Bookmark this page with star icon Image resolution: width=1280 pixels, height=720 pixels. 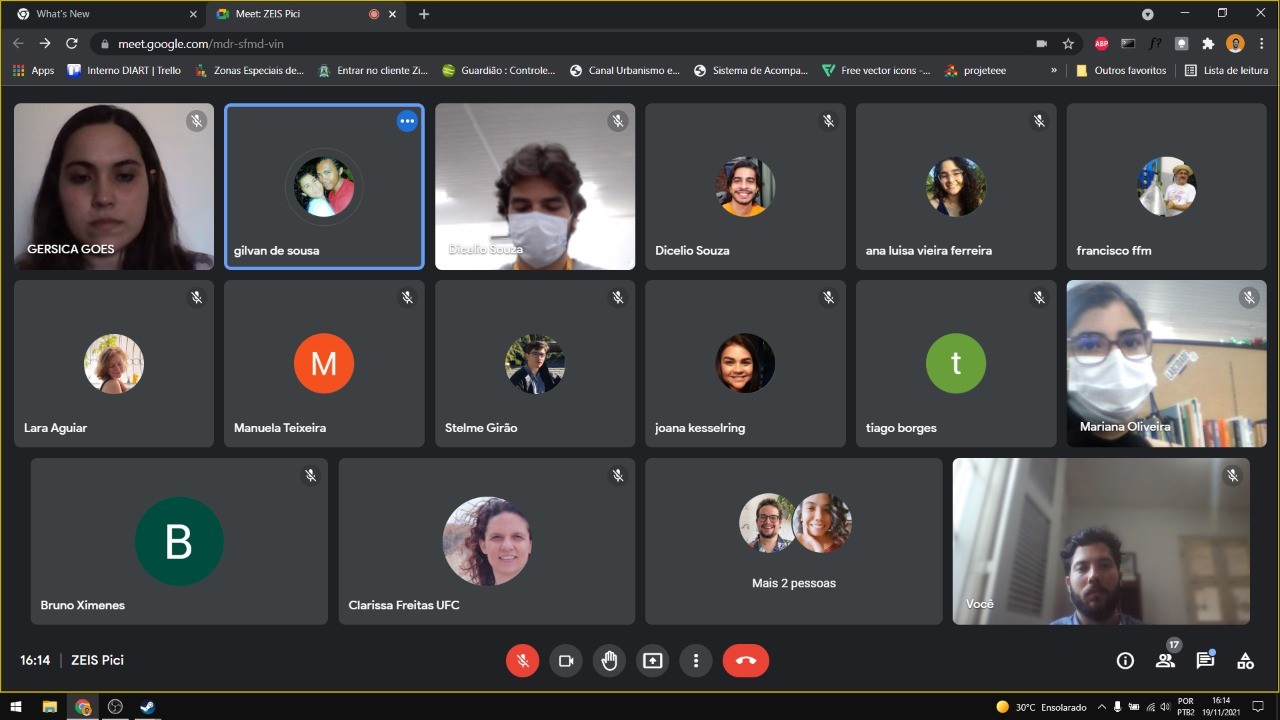1068,44
